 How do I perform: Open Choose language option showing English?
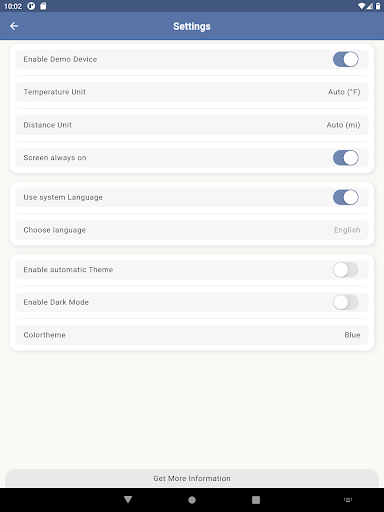tap(192, 230)
